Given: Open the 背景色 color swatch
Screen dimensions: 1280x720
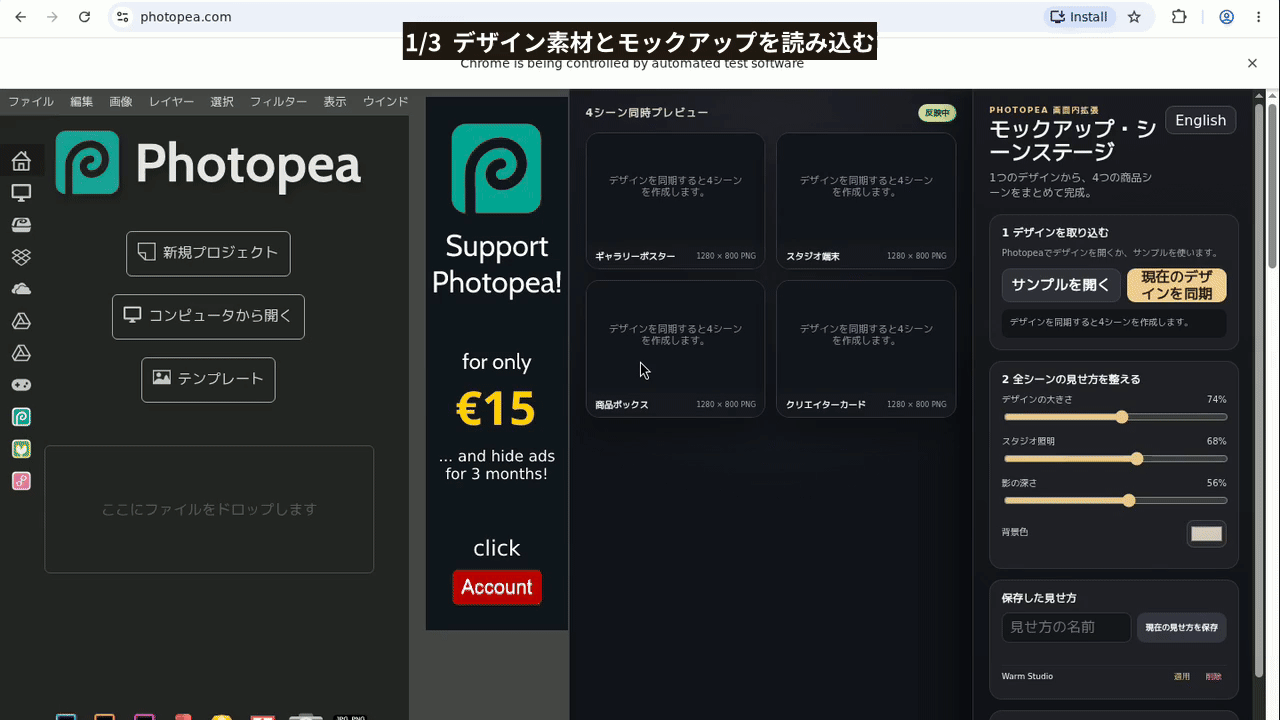Looking at the screenshot, I should (1206, 534).
